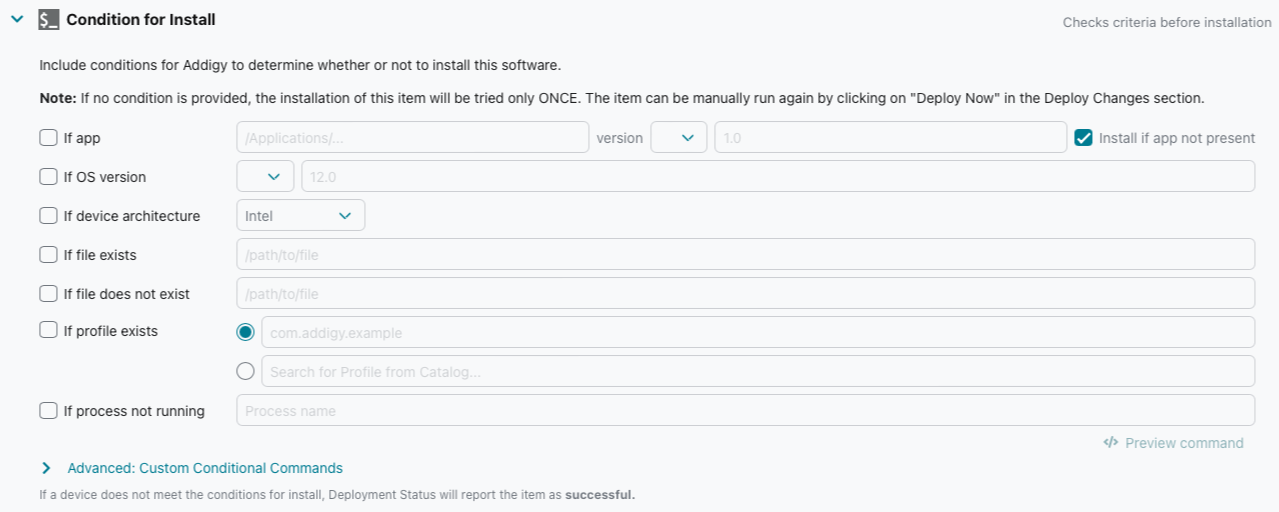Enable the If profile exists checkbox
Screen dimensions: 1279x512
(x=48, y=330)
